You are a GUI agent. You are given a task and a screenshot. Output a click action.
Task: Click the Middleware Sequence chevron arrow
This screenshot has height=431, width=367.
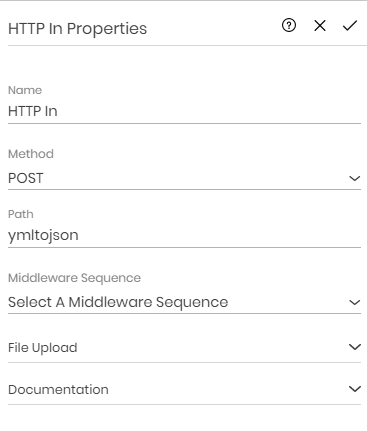(354, 302)
